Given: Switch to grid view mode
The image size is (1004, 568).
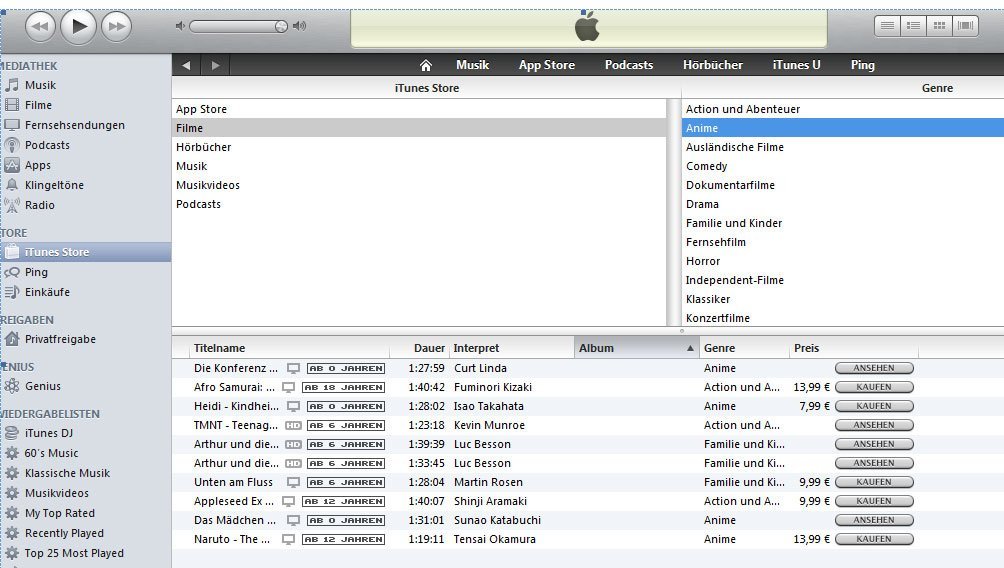Looking at the screenshot, I should pyautogui.click(x=939, y=26).
